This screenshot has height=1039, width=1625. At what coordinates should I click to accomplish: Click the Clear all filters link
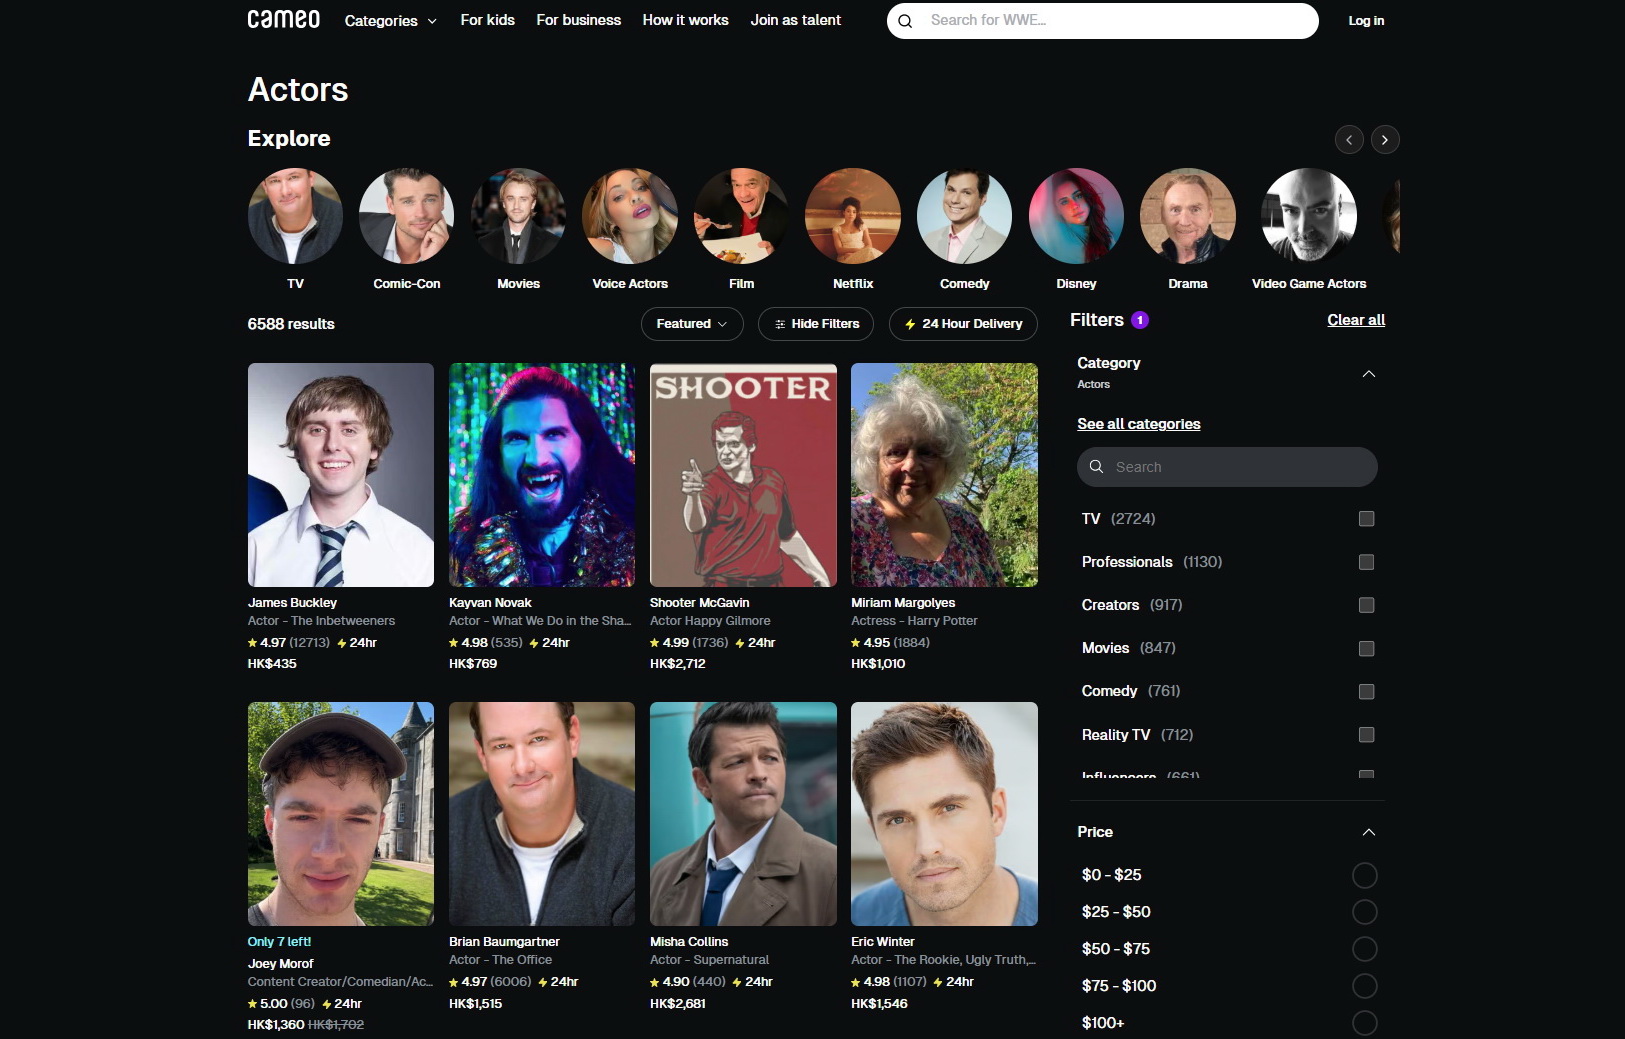[x=1355, y=320]
